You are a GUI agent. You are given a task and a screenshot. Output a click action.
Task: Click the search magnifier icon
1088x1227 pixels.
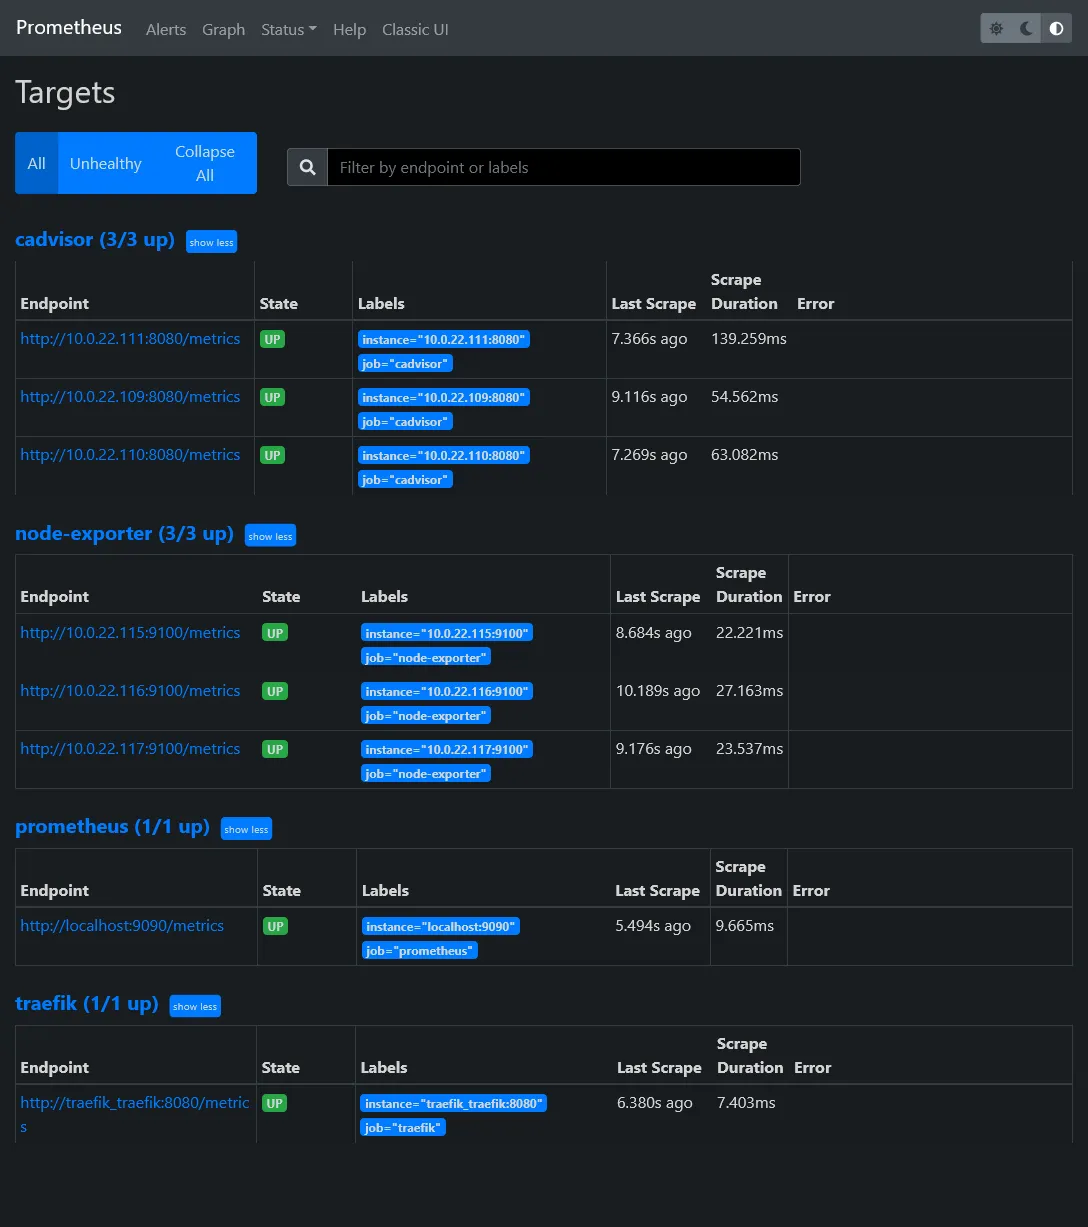point(308,167)
